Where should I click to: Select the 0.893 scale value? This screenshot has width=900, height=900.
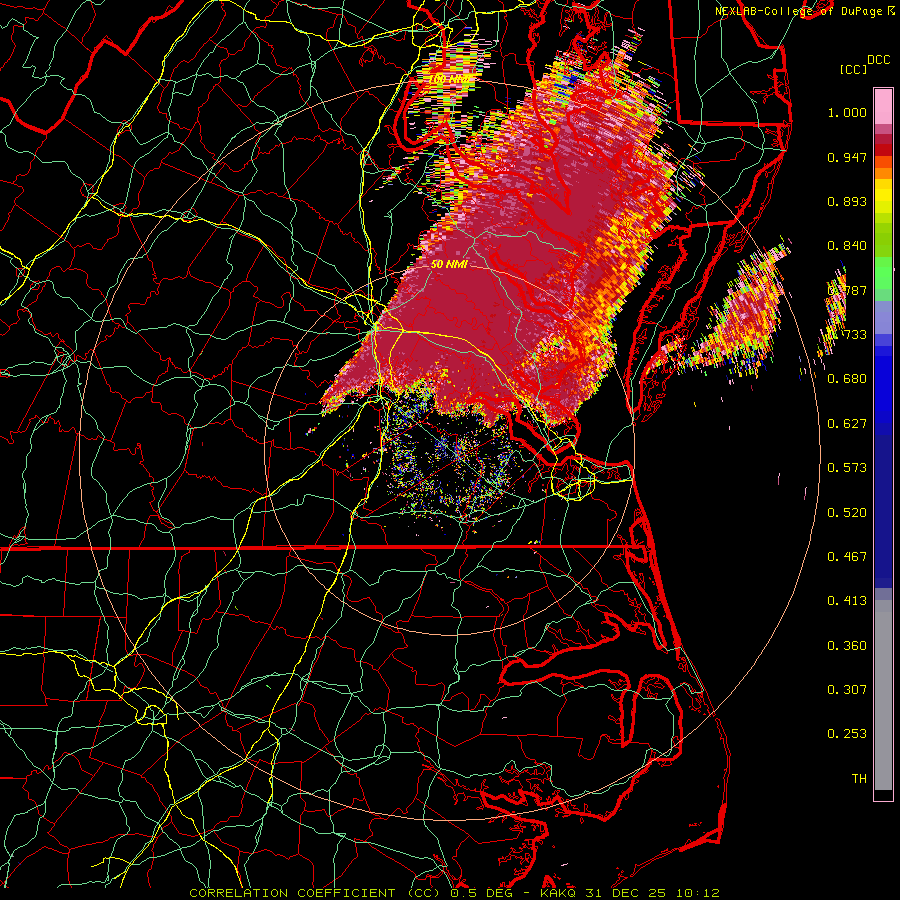pyautogui.click(x=847, y=201)
